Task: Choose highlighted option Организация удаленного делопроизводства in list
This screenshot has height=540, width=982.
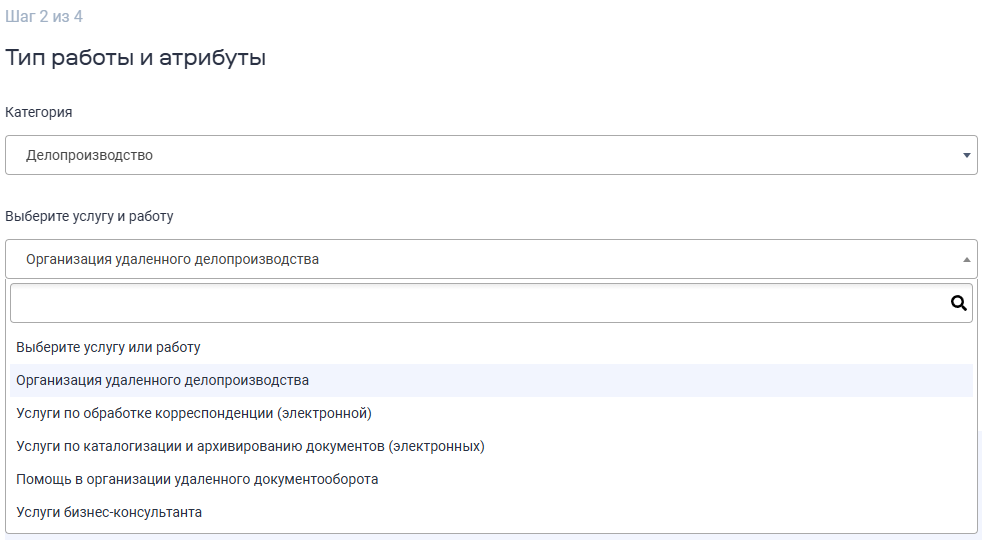Action: [163, 380]
